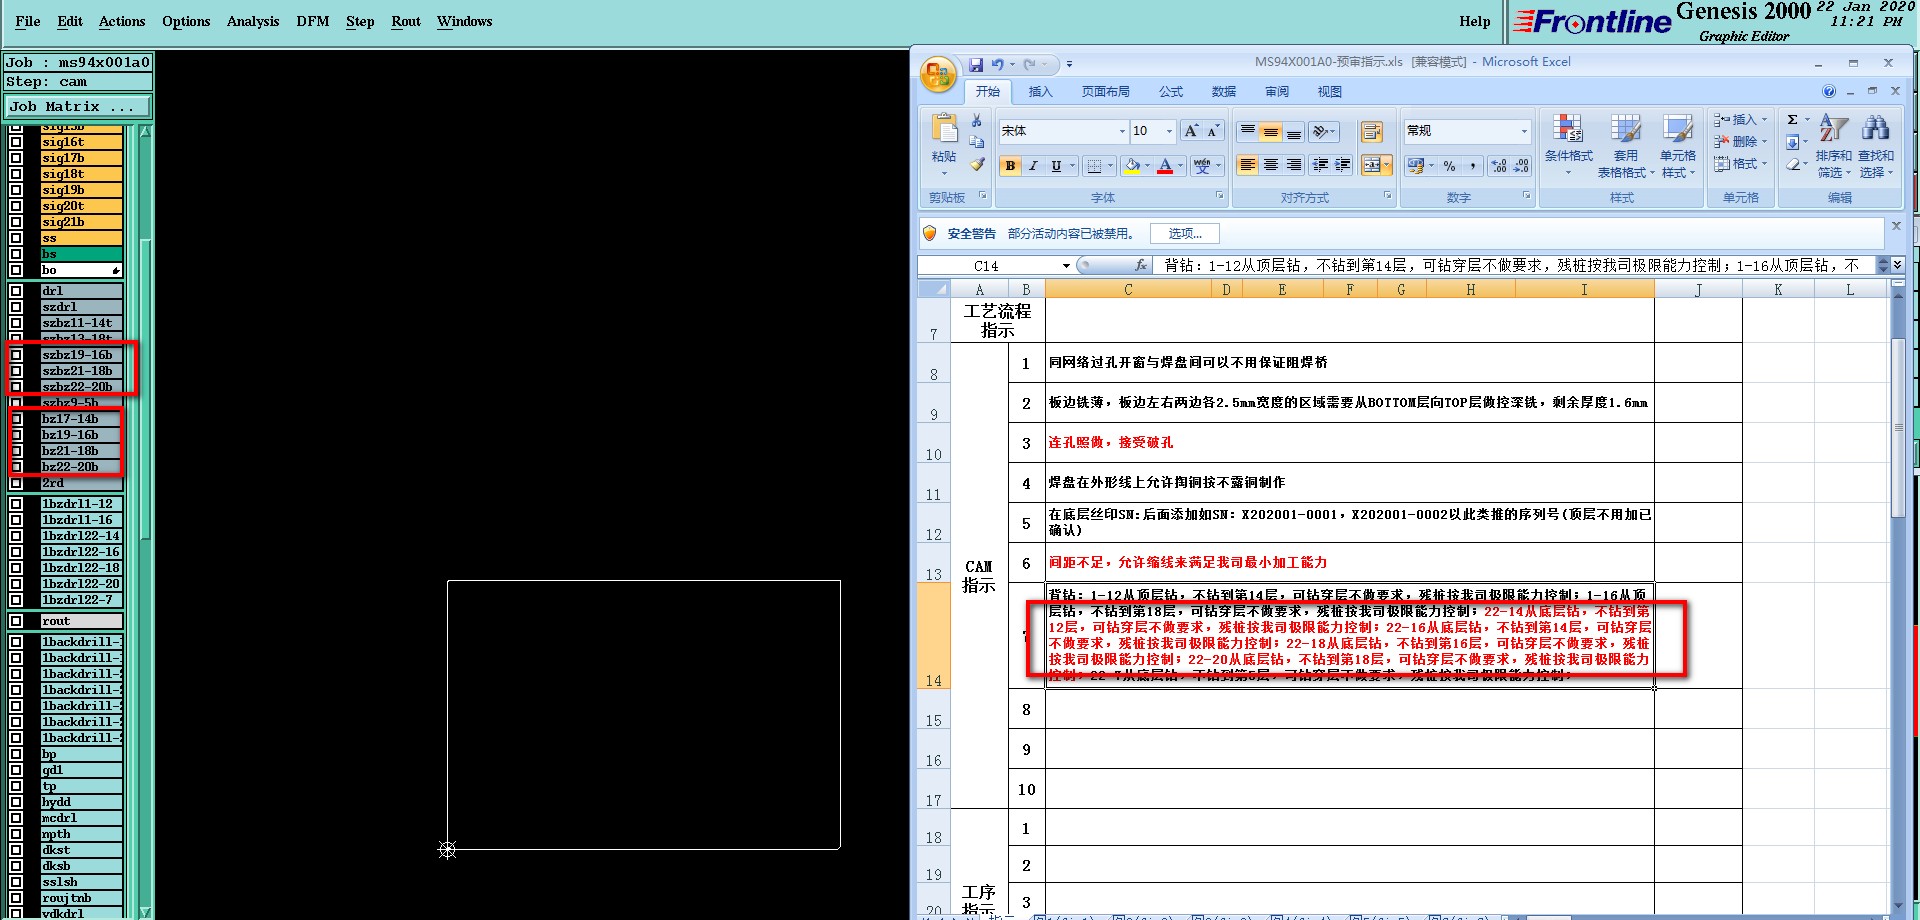1920x920 pixels.
Task: Open 查找和选择 binoculars tool
Action: point(1876,146)
